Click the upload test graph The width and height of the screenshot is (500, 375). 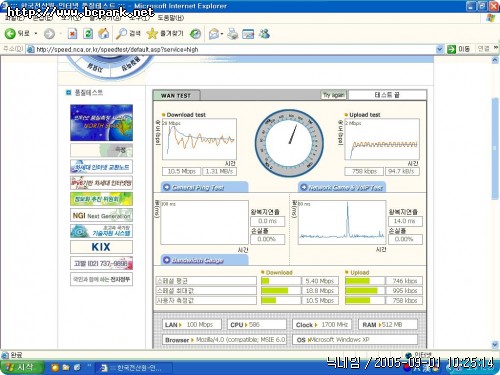click(382, 139)
